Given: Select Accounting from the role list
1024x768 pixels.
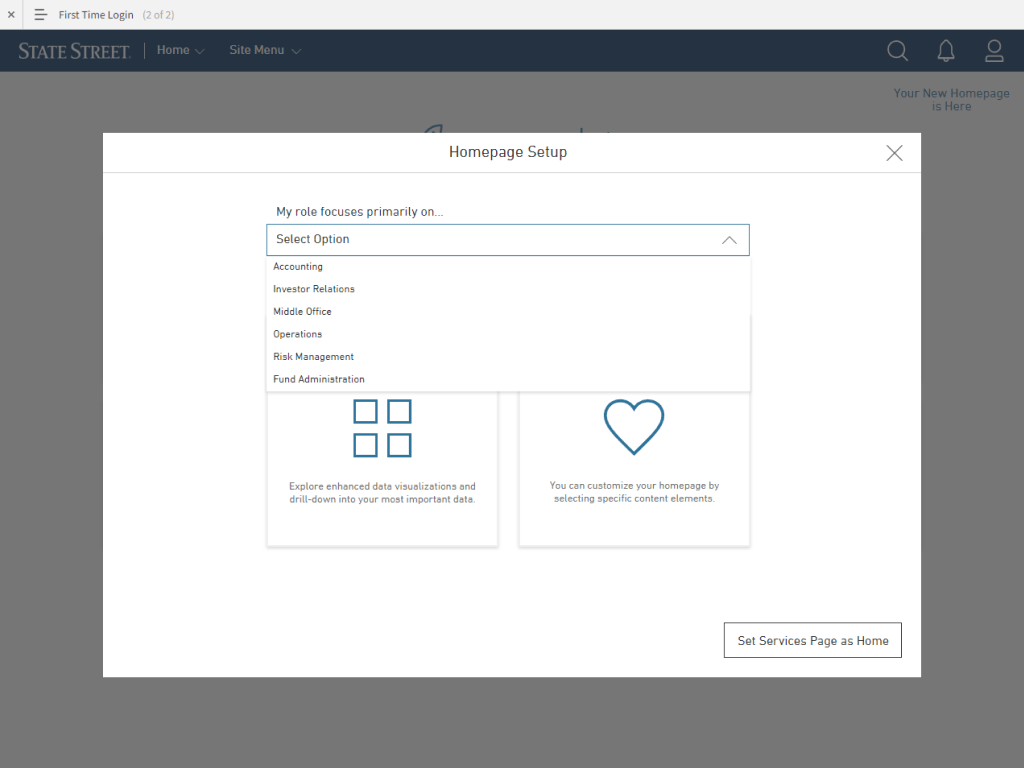Looking at the screenshot, I should click(298, 267).
